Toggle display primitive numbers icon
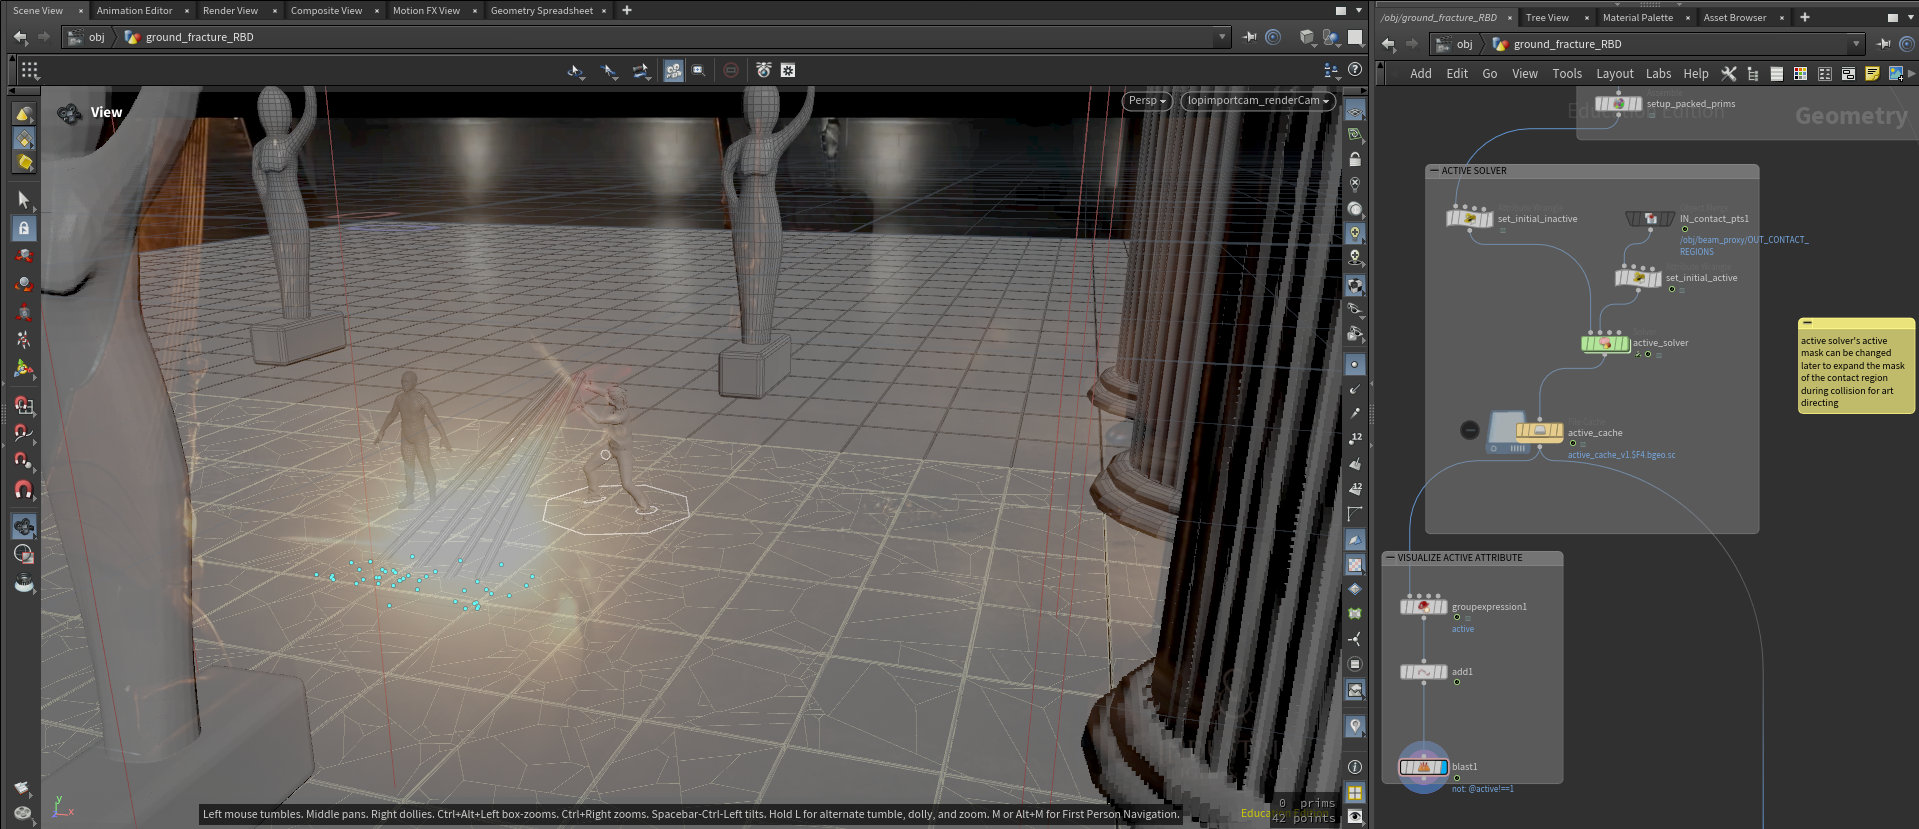 pyautogui.click(x=1355, y=488)
